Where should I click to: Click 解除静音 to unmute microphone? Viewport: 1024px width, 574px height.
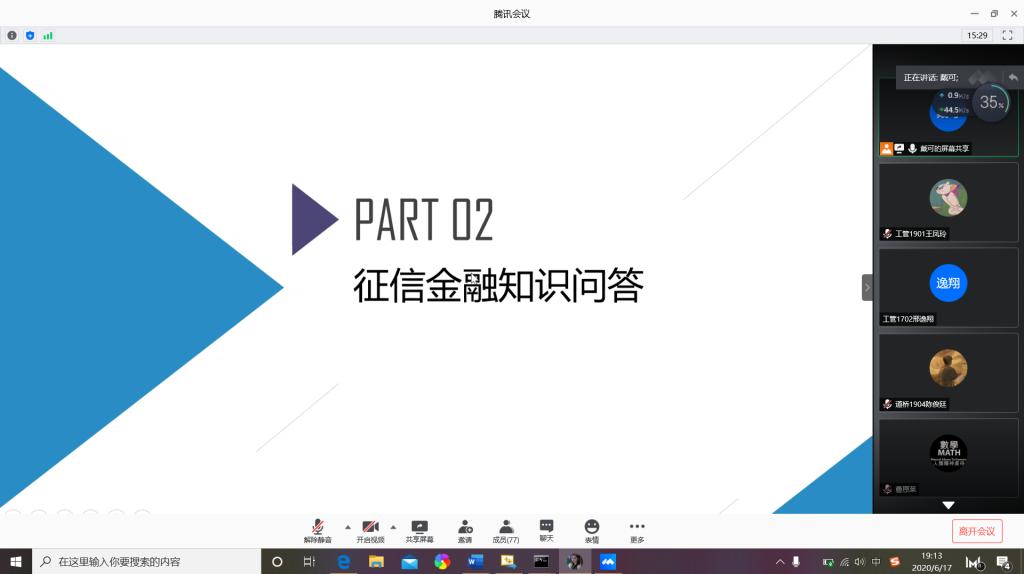coord(317,530)
